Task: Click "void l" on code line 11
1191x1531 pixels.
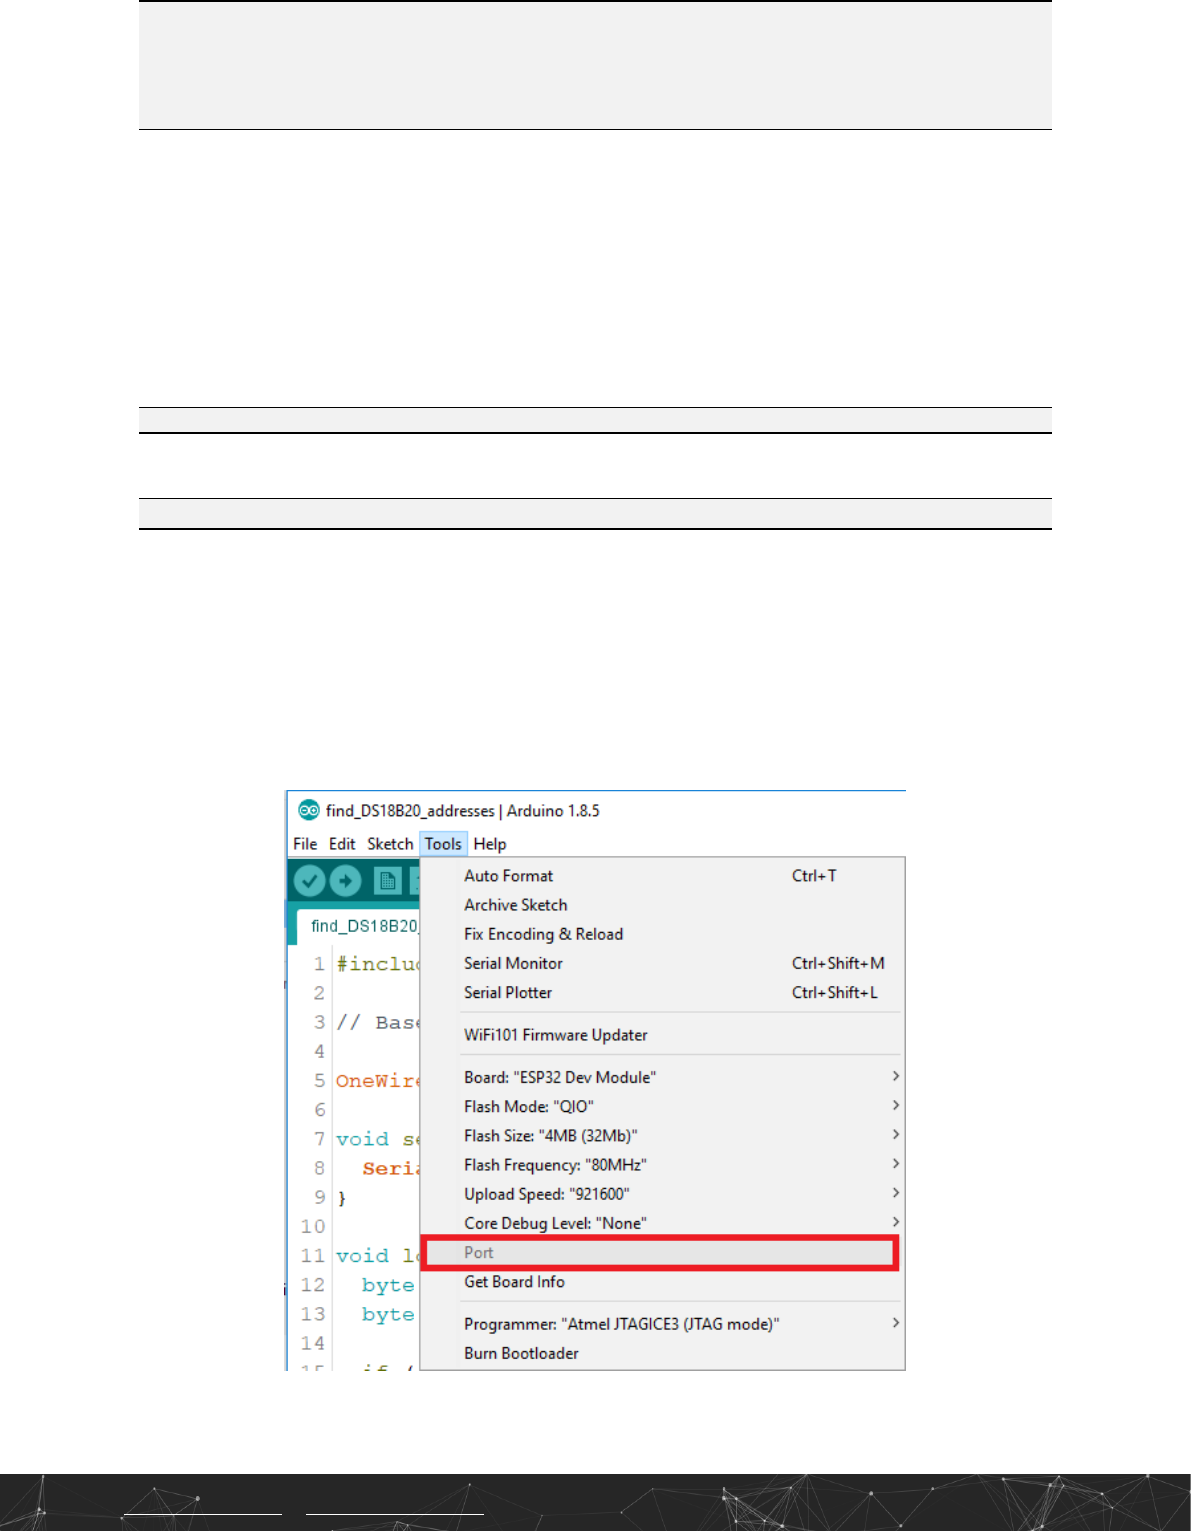Action: pos(378,1256)
